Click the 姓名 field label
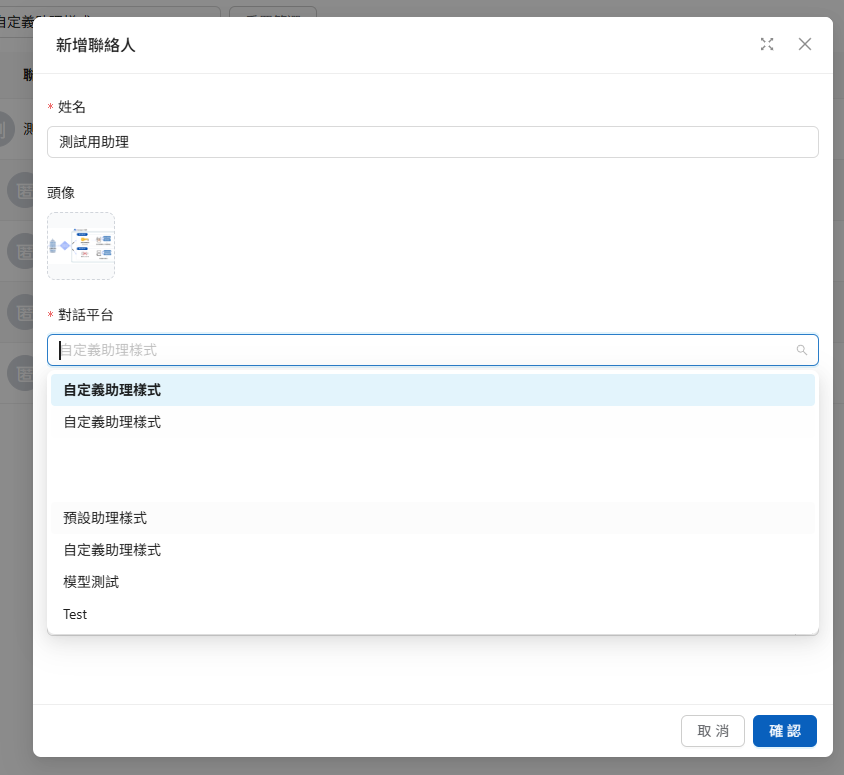Screen dimensions: 844x775 coord(72,107)
